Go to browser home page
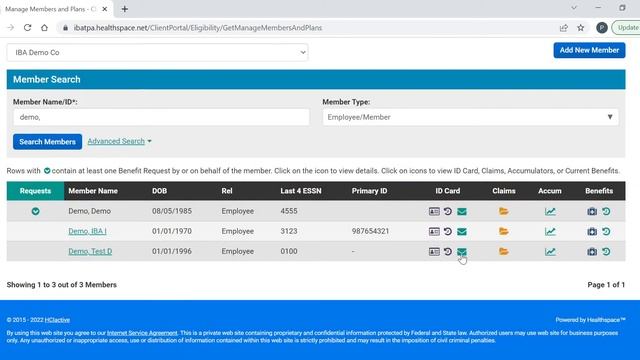 (44, 28)
